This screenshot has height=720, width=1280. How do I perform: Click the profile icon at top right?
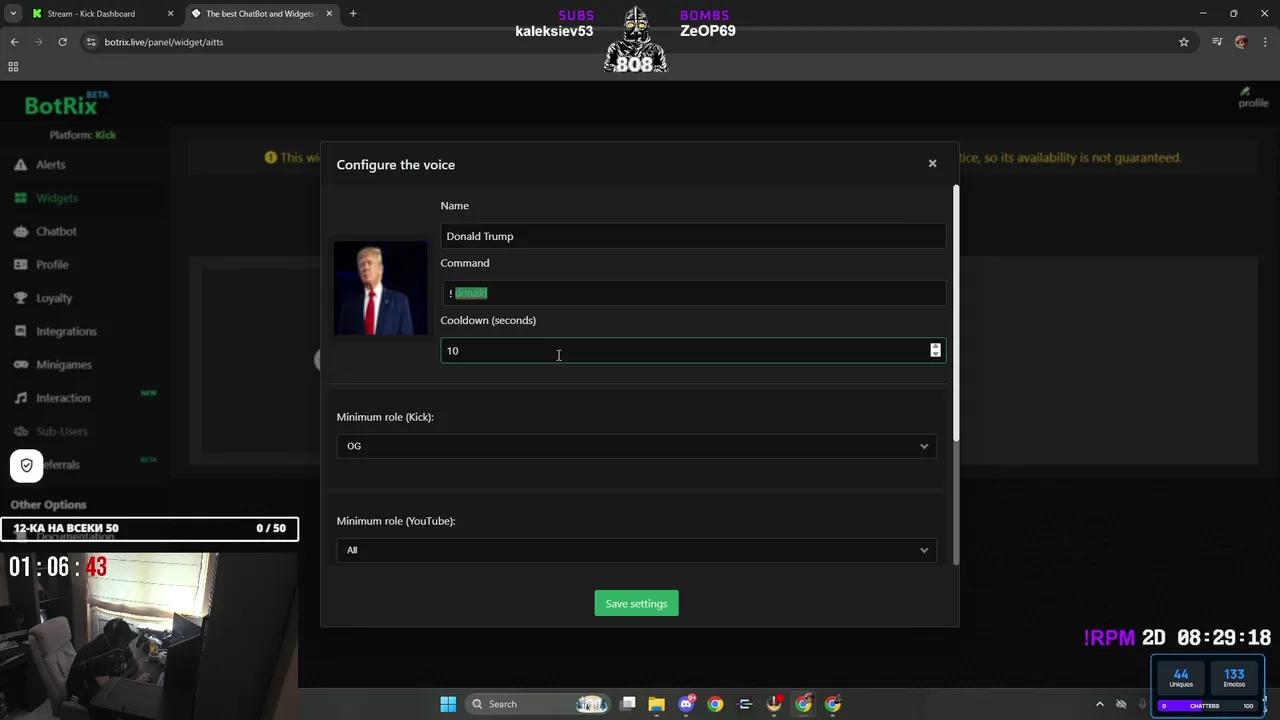[x=1253, y=98]
